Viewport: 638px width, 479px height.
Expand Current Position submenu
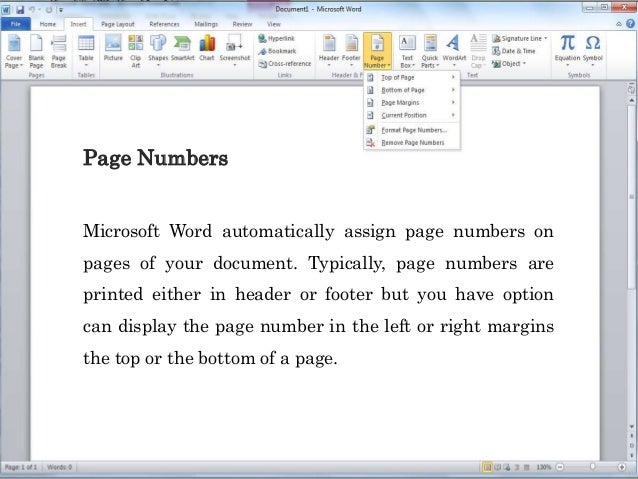pos(412,115)
